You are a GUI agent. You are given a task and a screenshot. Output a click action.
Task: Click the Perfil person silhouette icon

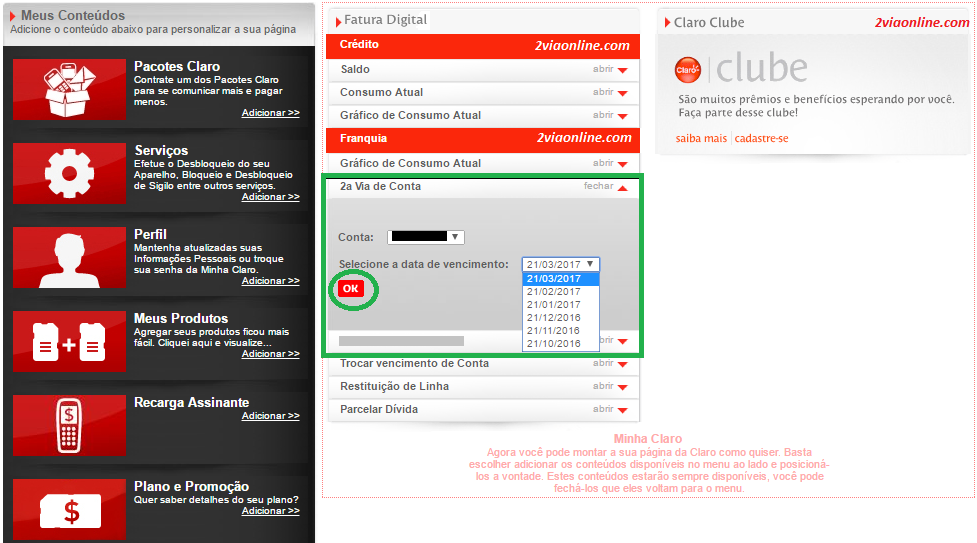point(69,257)
